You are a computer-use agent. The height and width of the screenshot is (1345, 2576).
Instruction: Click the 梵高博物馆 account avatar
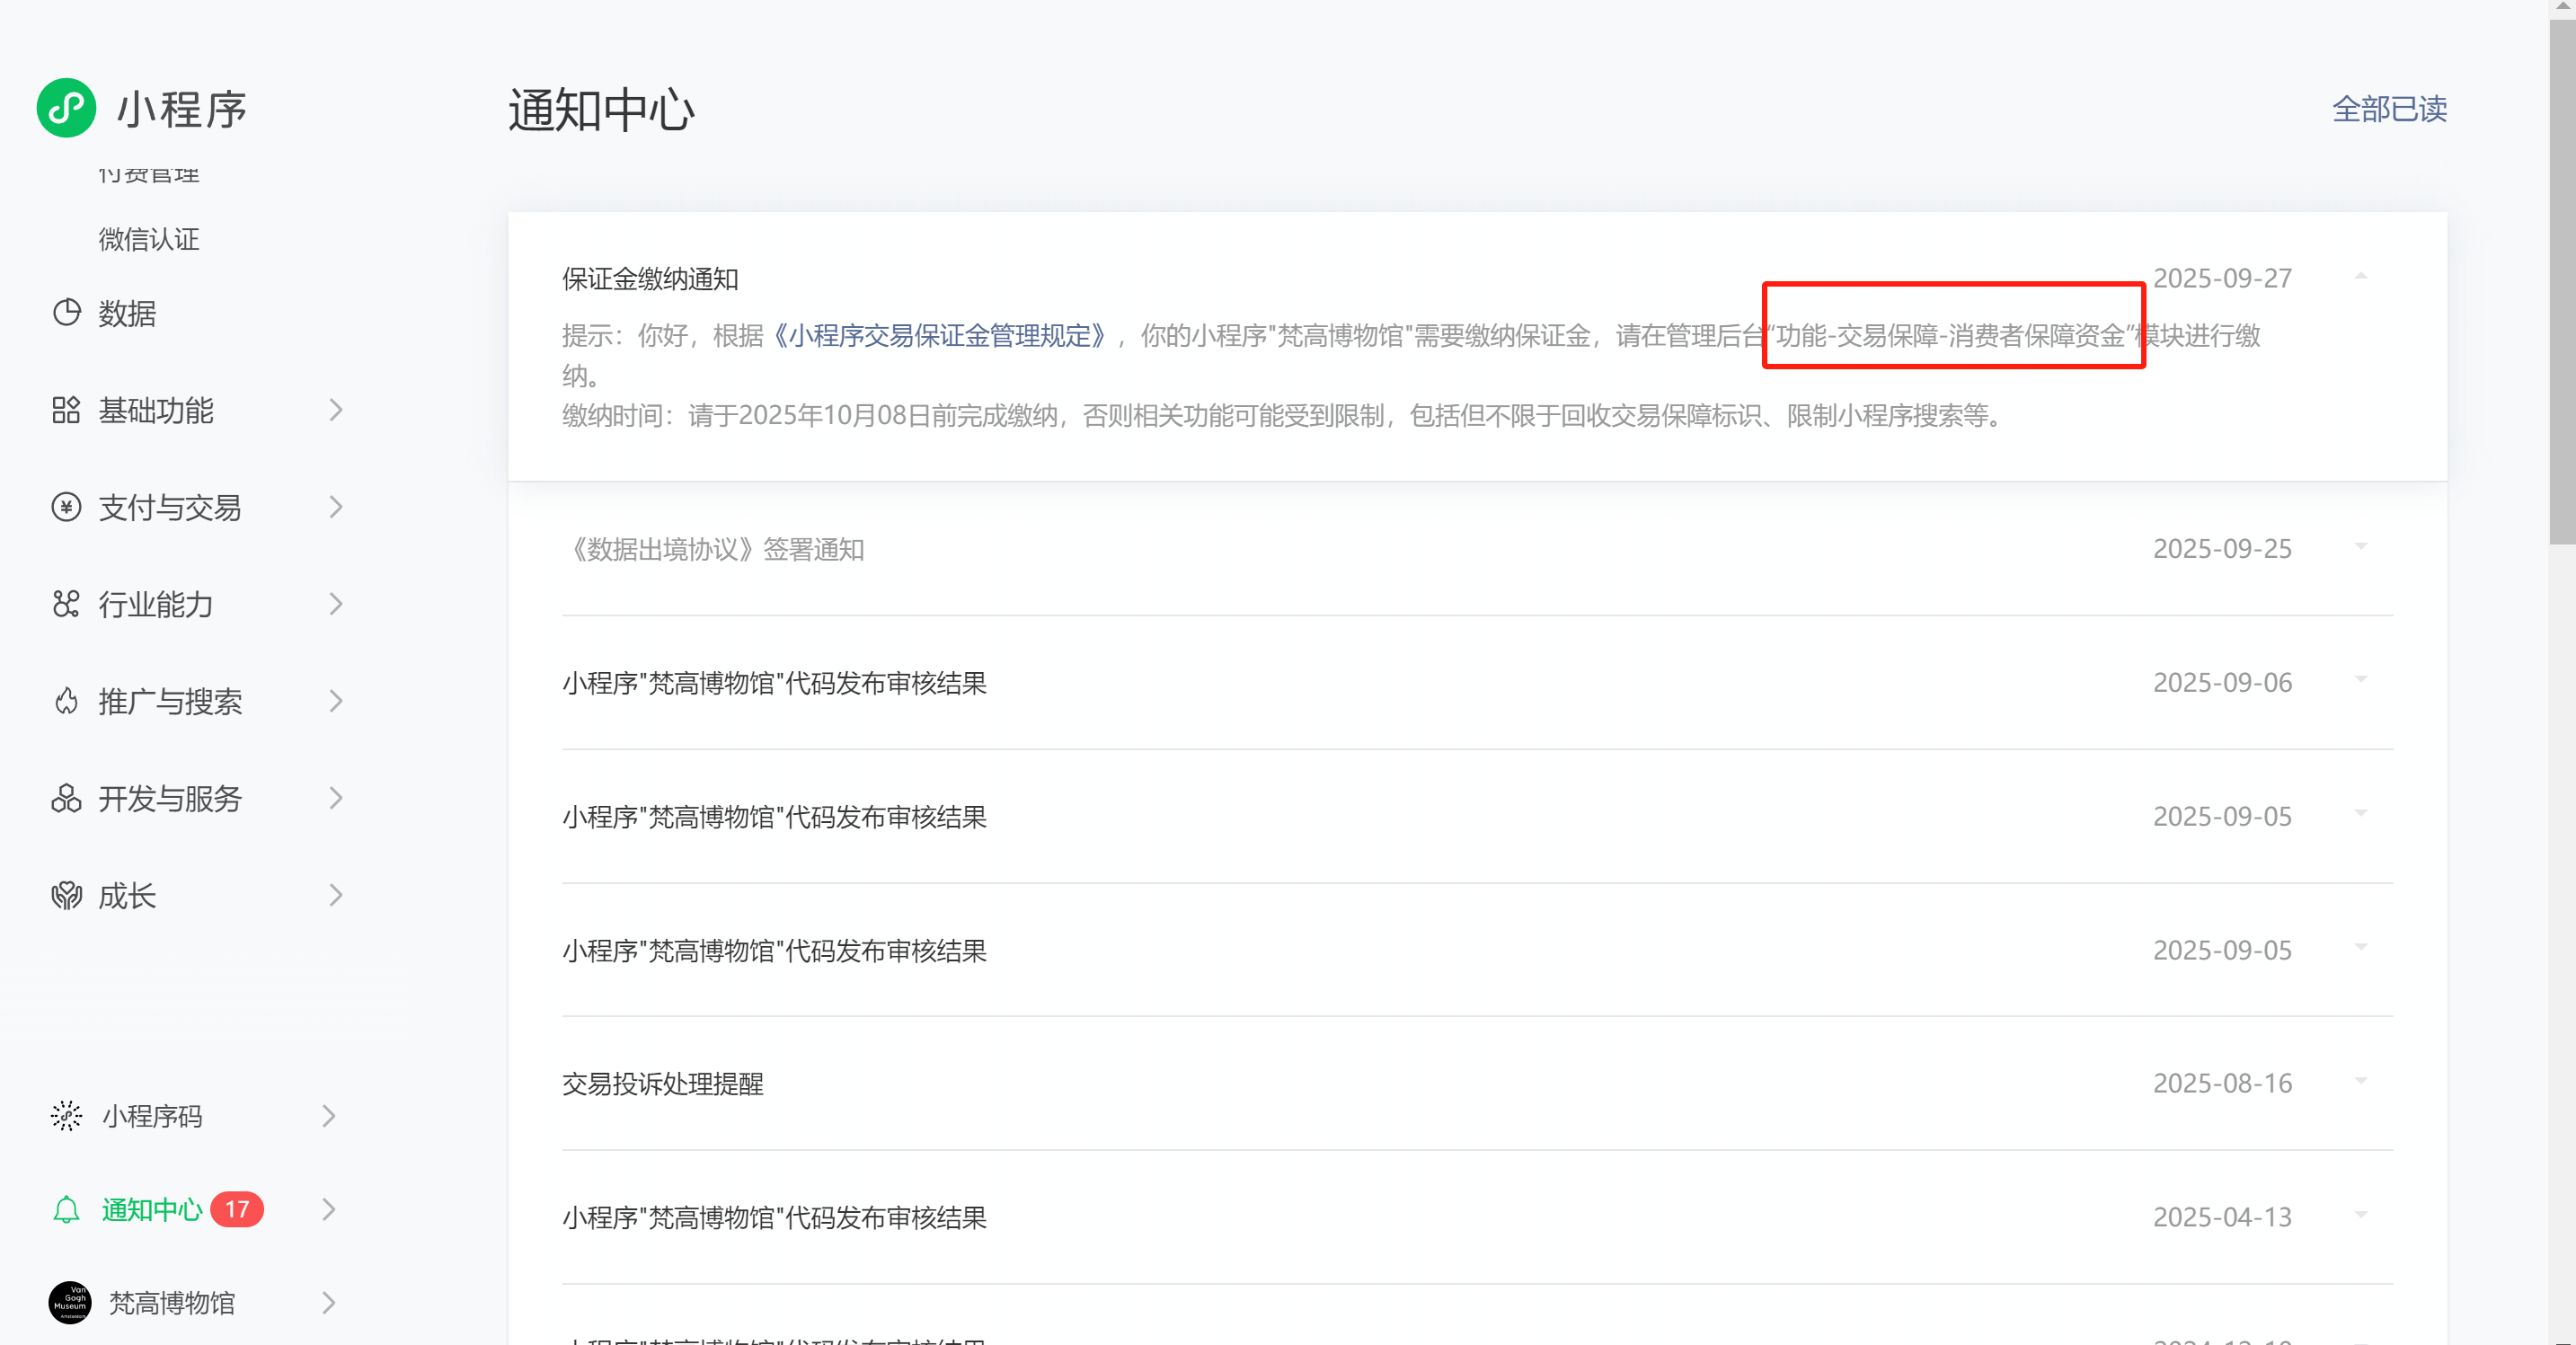point(70,1302)
